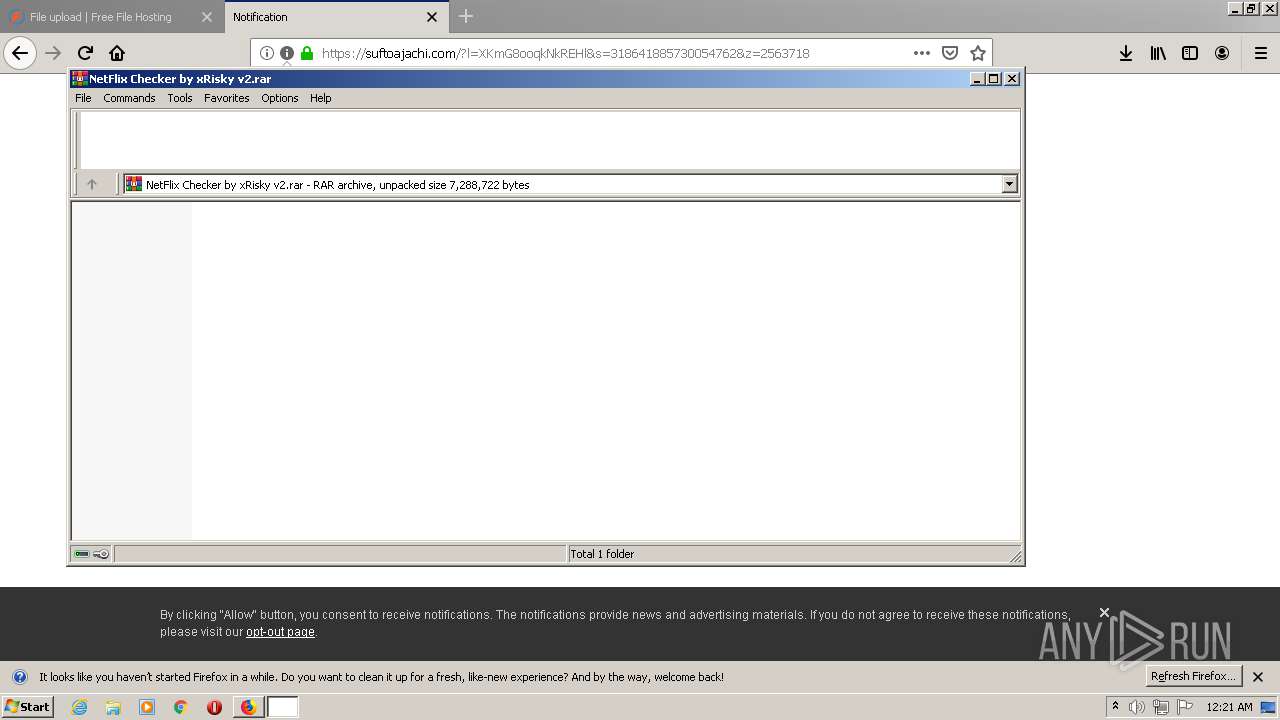Reload the current page
The width and height of the screenshot is (1280, 720).
pos(85,53)
